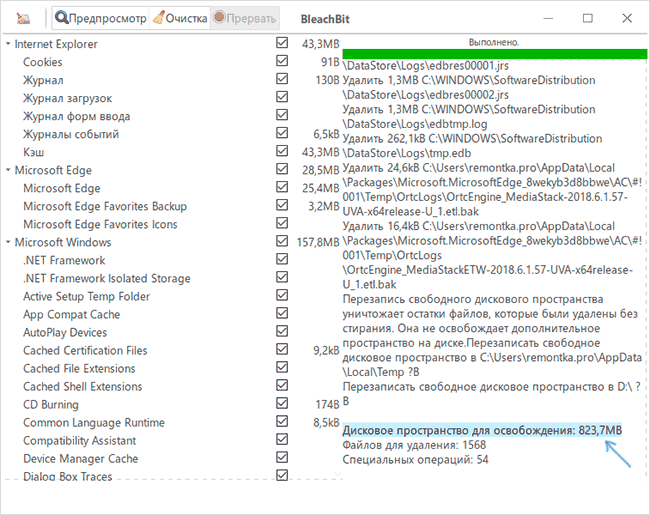Uncheck the Microsoft Windows group checkbox
The width and height of the screenshot is (650, 515).
pyautogui.click(x=282, y=241)
